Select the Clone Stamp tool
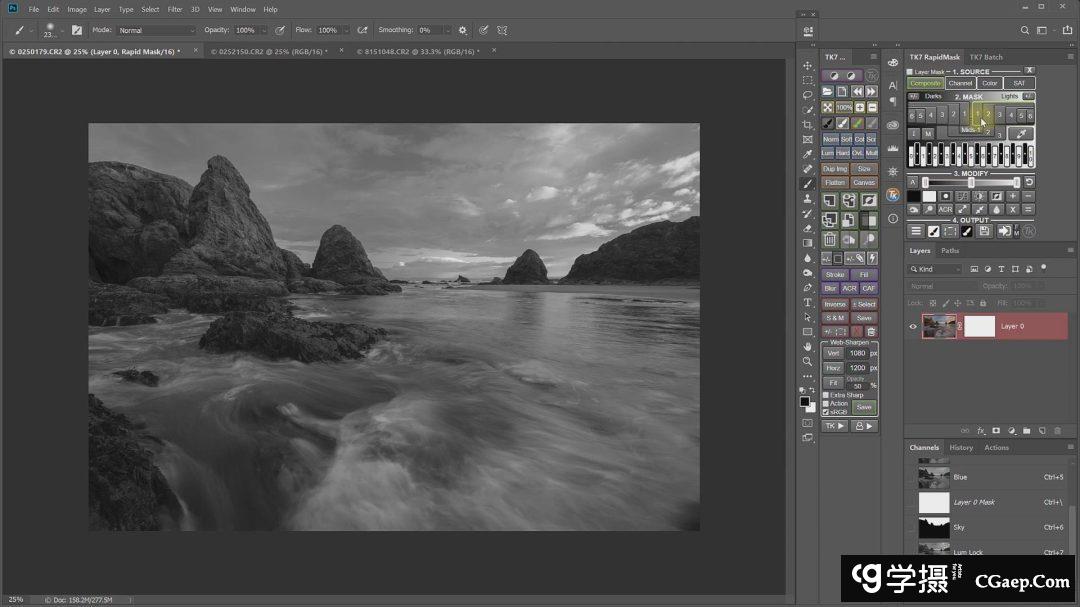This screenshot has height=607, width=1080. (807, 199)
